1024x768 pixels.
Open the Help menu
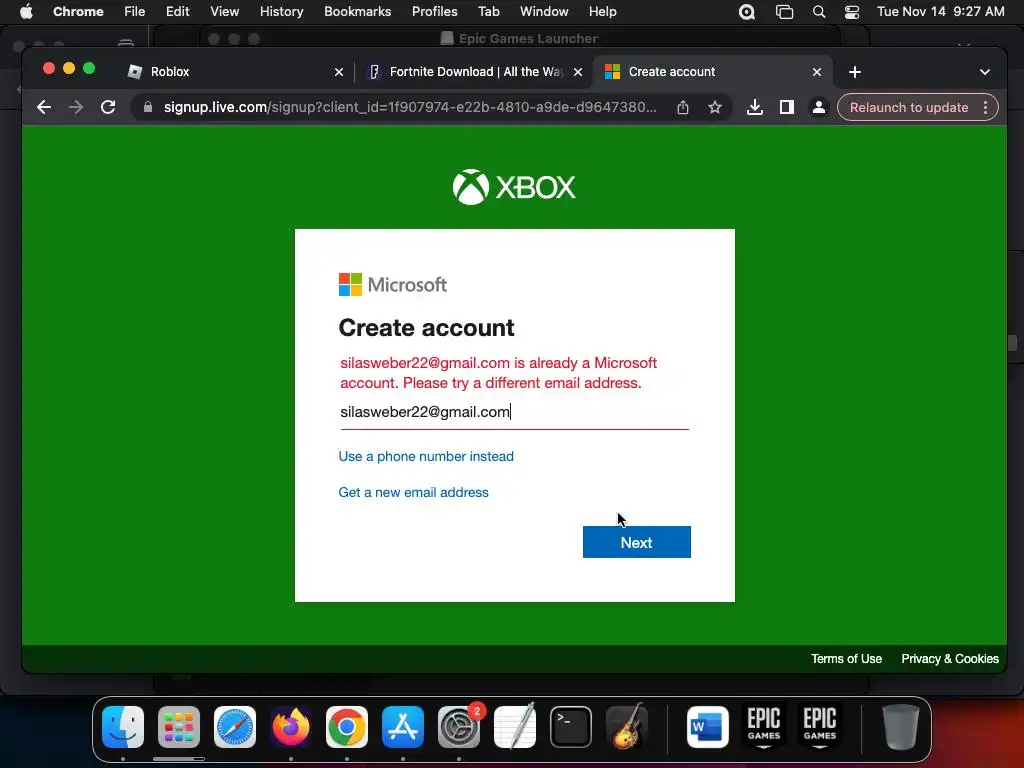[602, 12]
